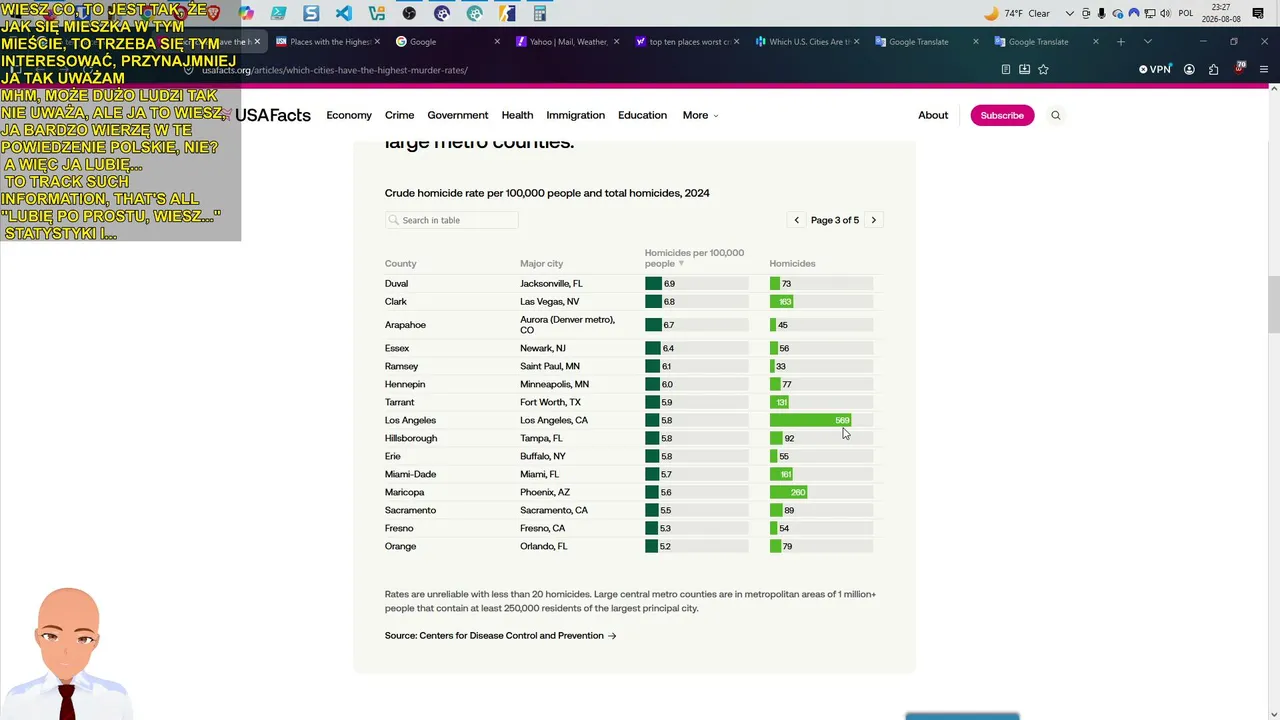Open the search magnifier icon in USAFacts header

point(1055,115)
